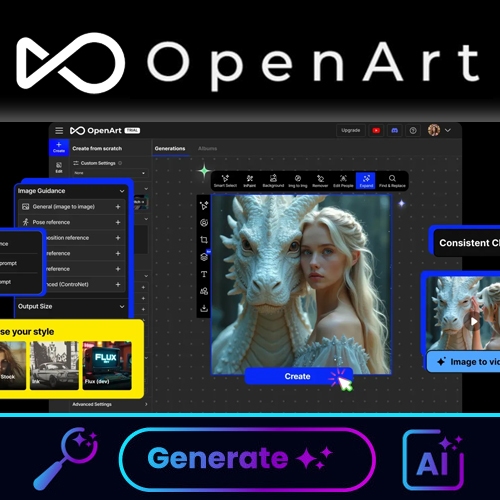Click the Advanced Settings label
The width and height of the screenshot is (500, 500).
tap(92, 404)
